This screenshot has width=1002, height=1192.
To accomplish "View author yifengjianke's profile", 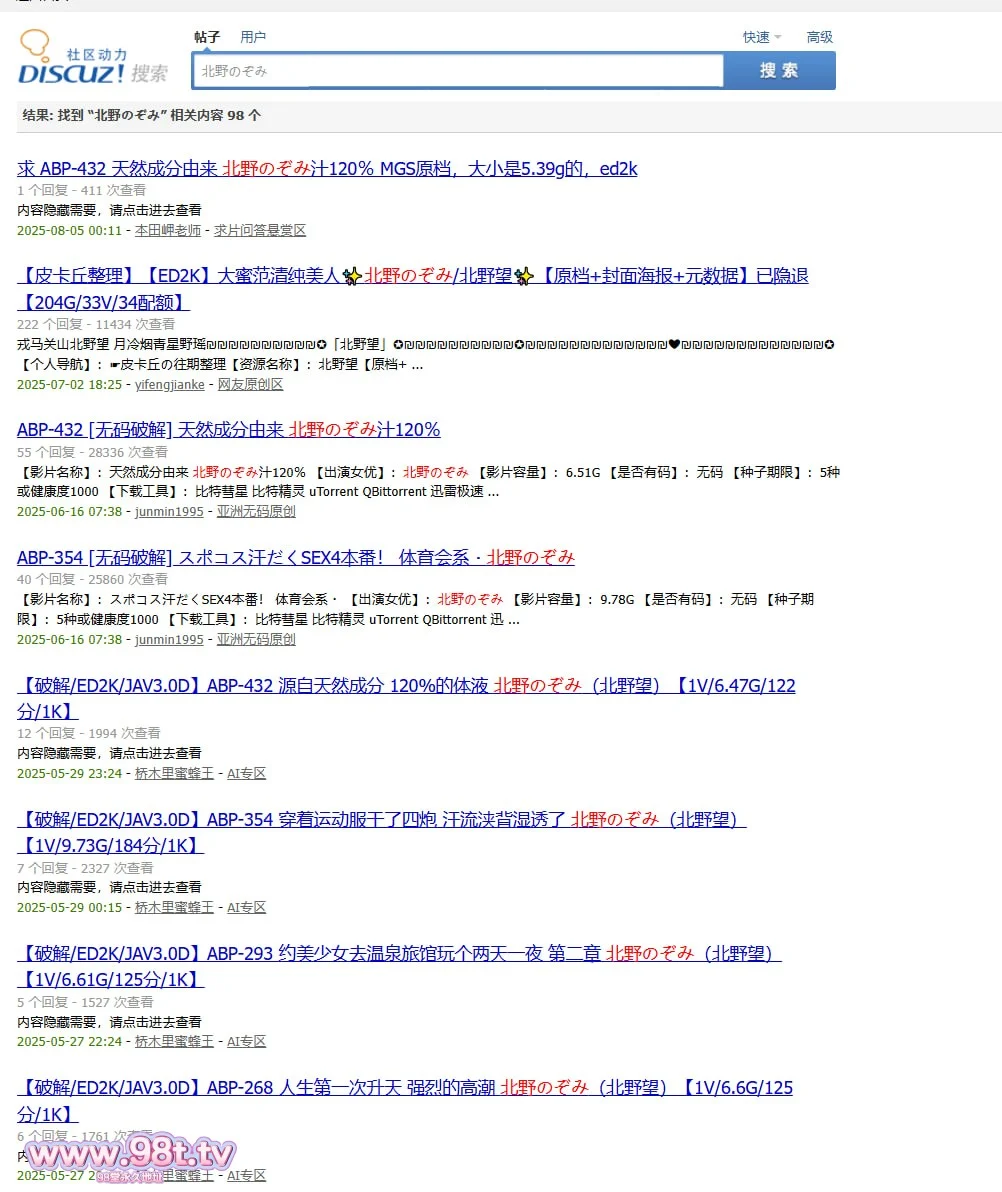I will point(170,384).
